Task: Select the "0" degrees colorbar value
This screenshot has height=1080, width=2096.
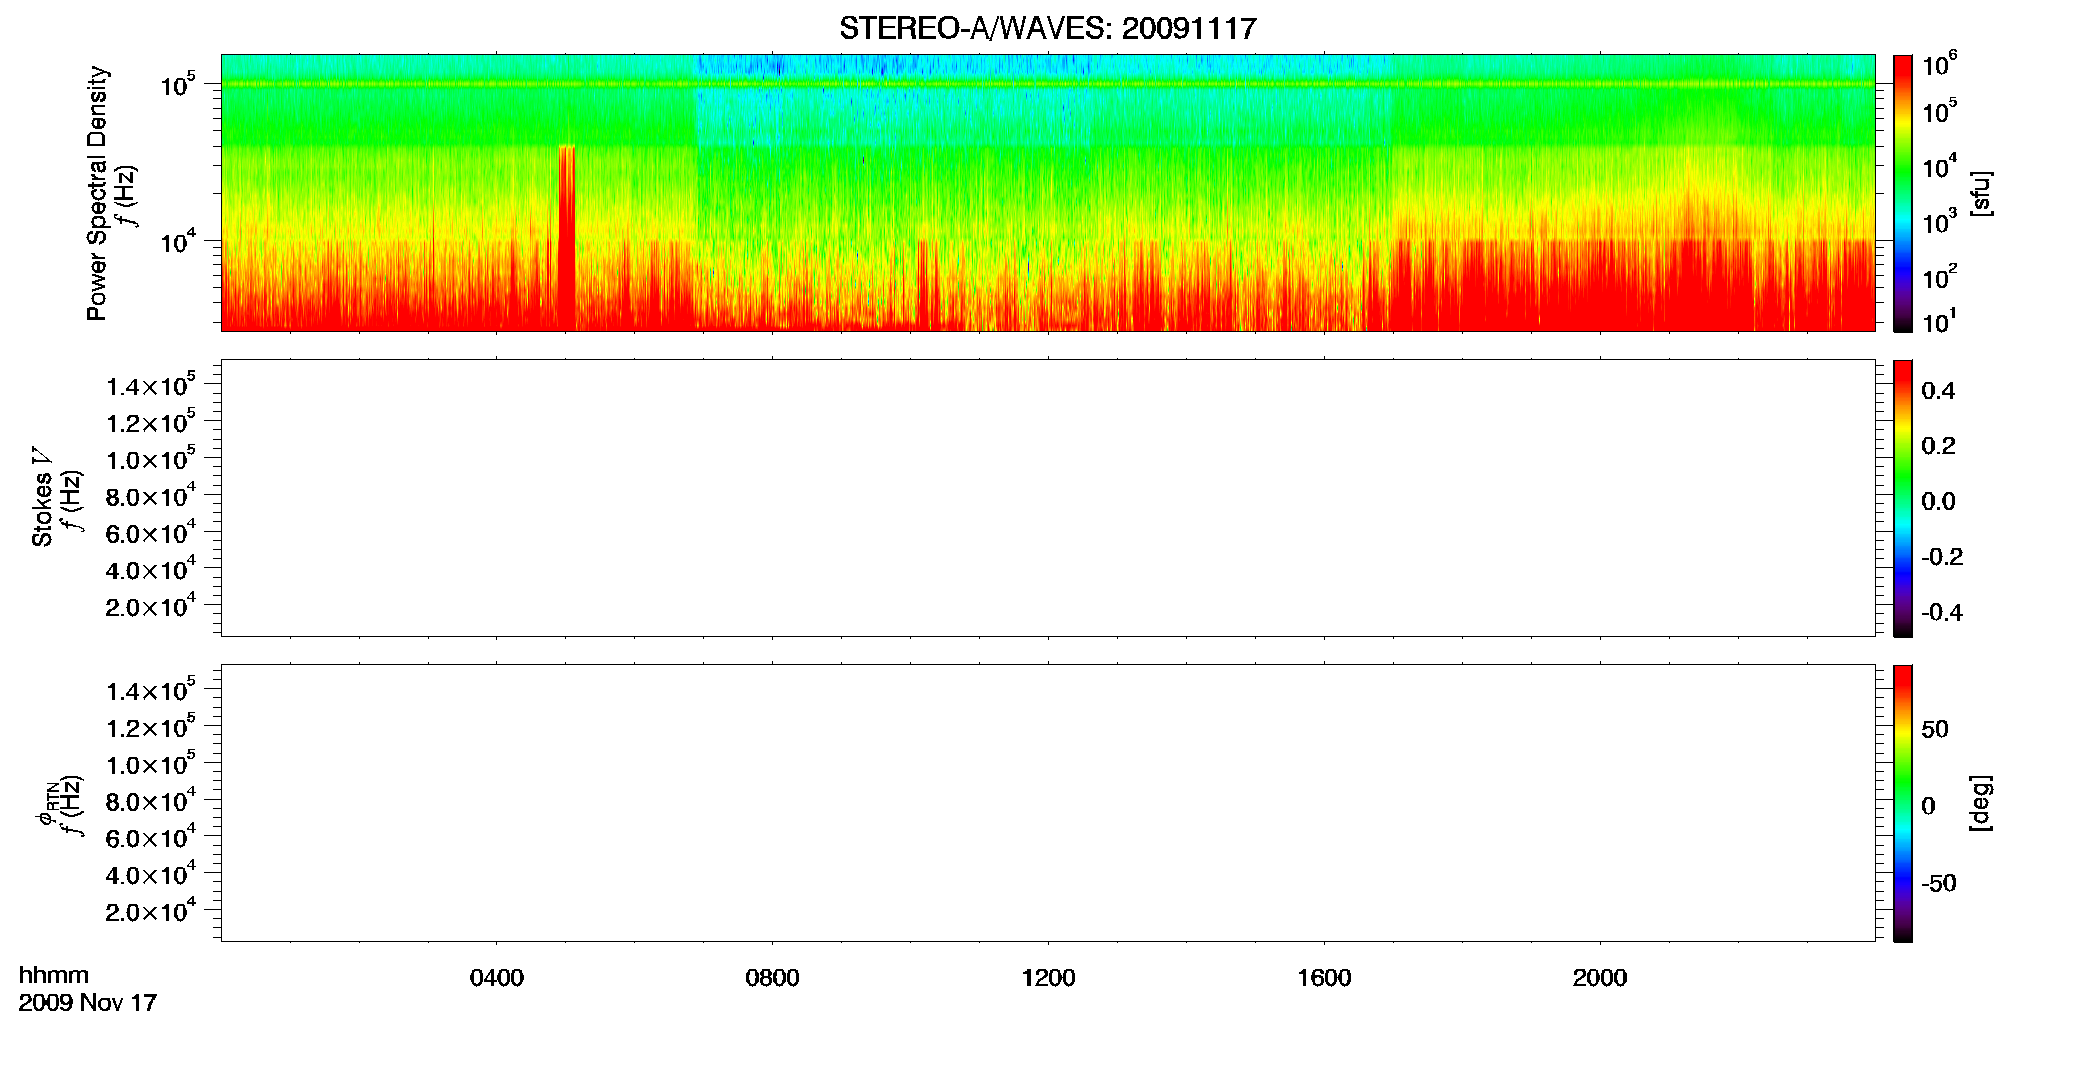Action: [x=1928, y=806]
